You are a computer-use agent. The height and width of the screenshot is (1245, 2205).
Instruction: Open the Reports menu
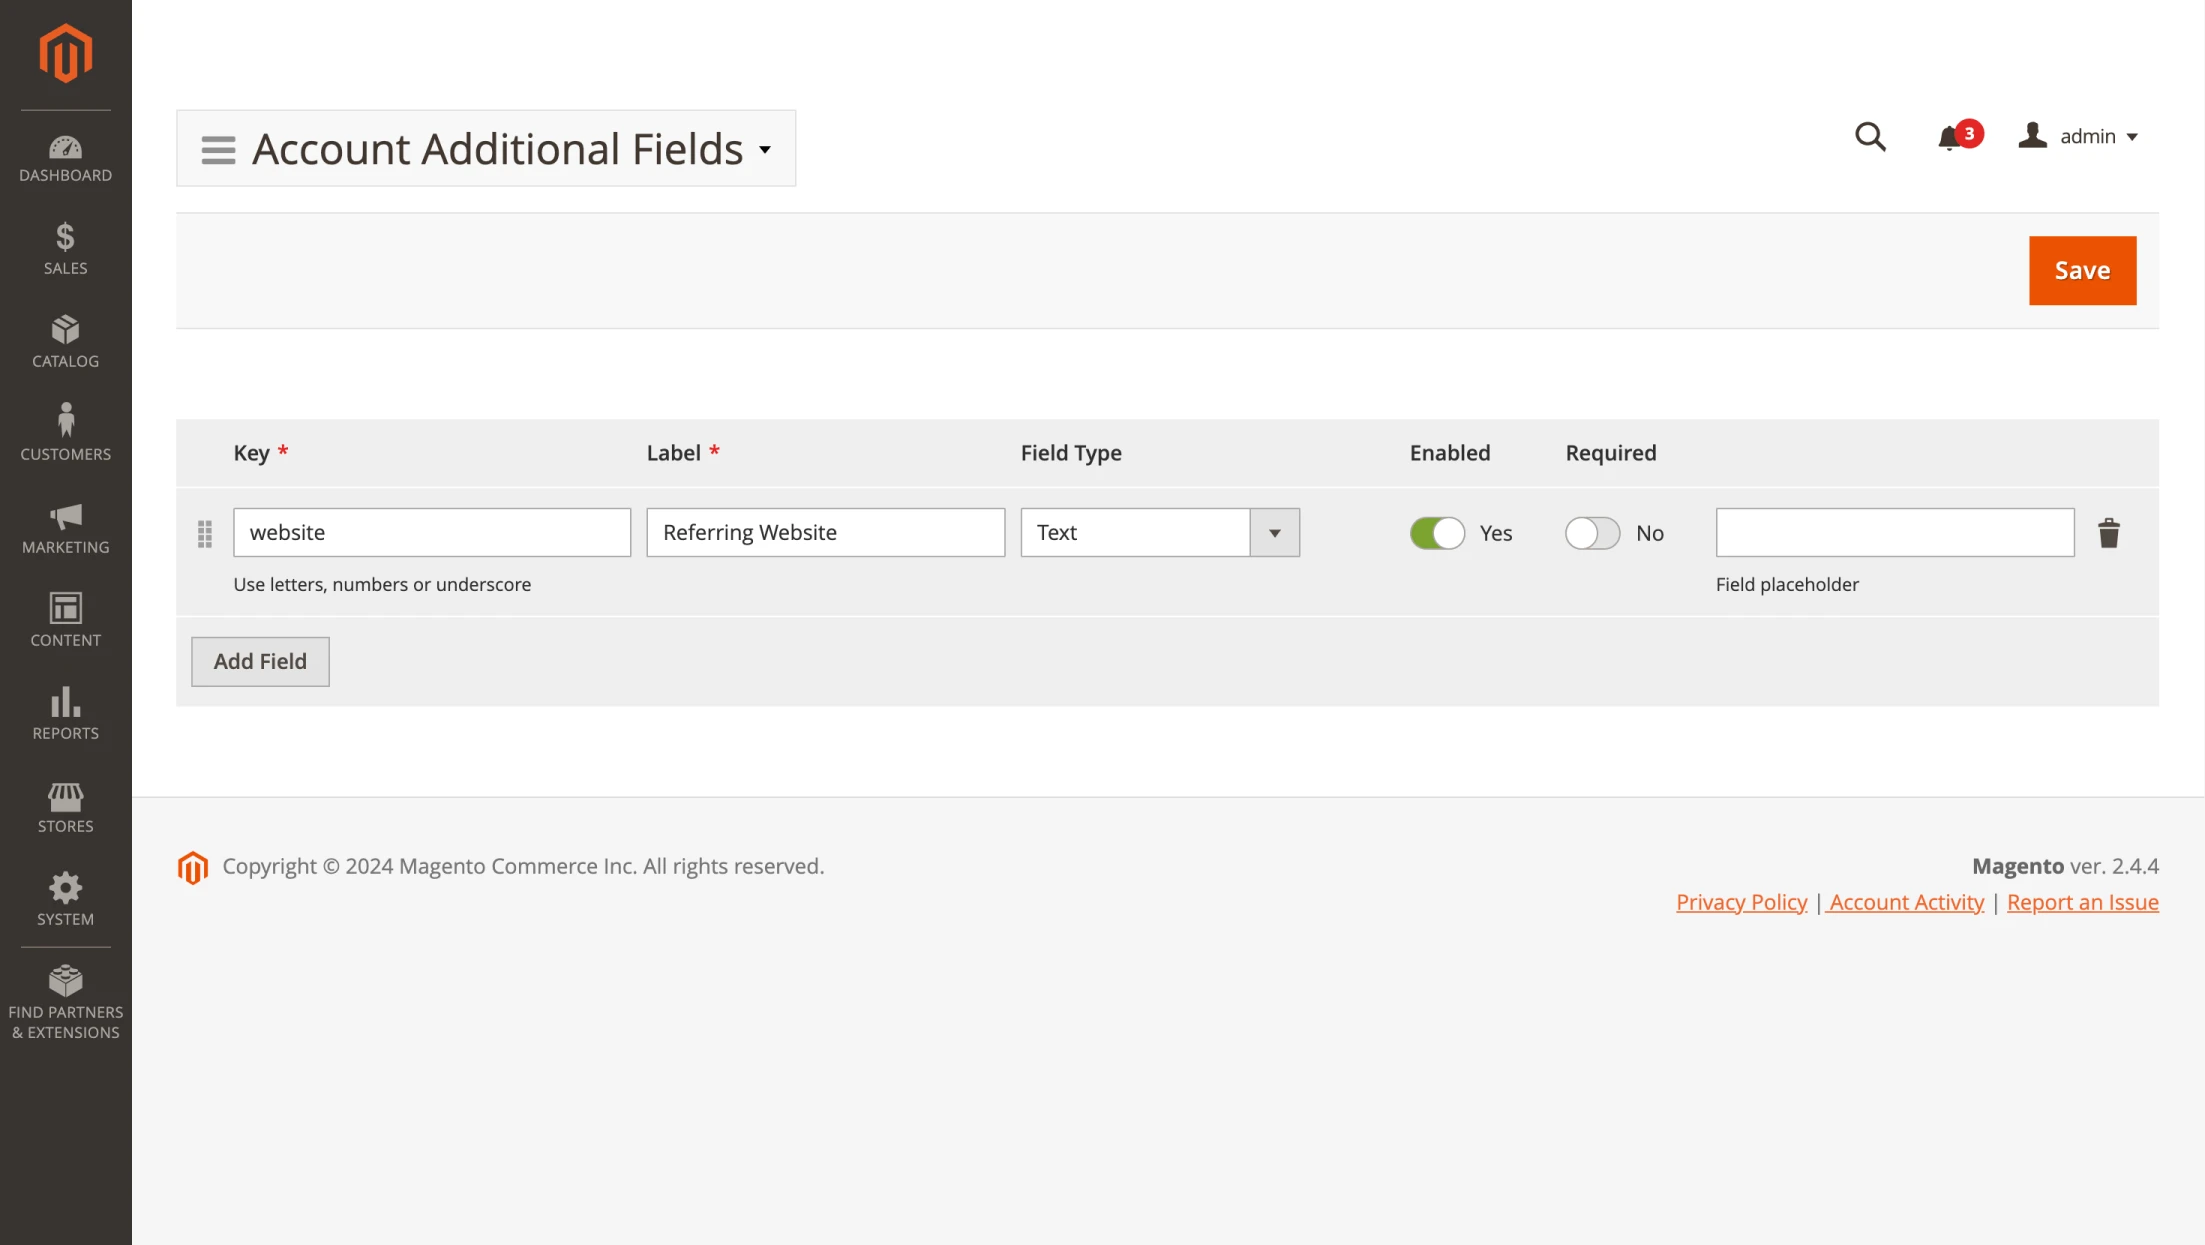66,713
